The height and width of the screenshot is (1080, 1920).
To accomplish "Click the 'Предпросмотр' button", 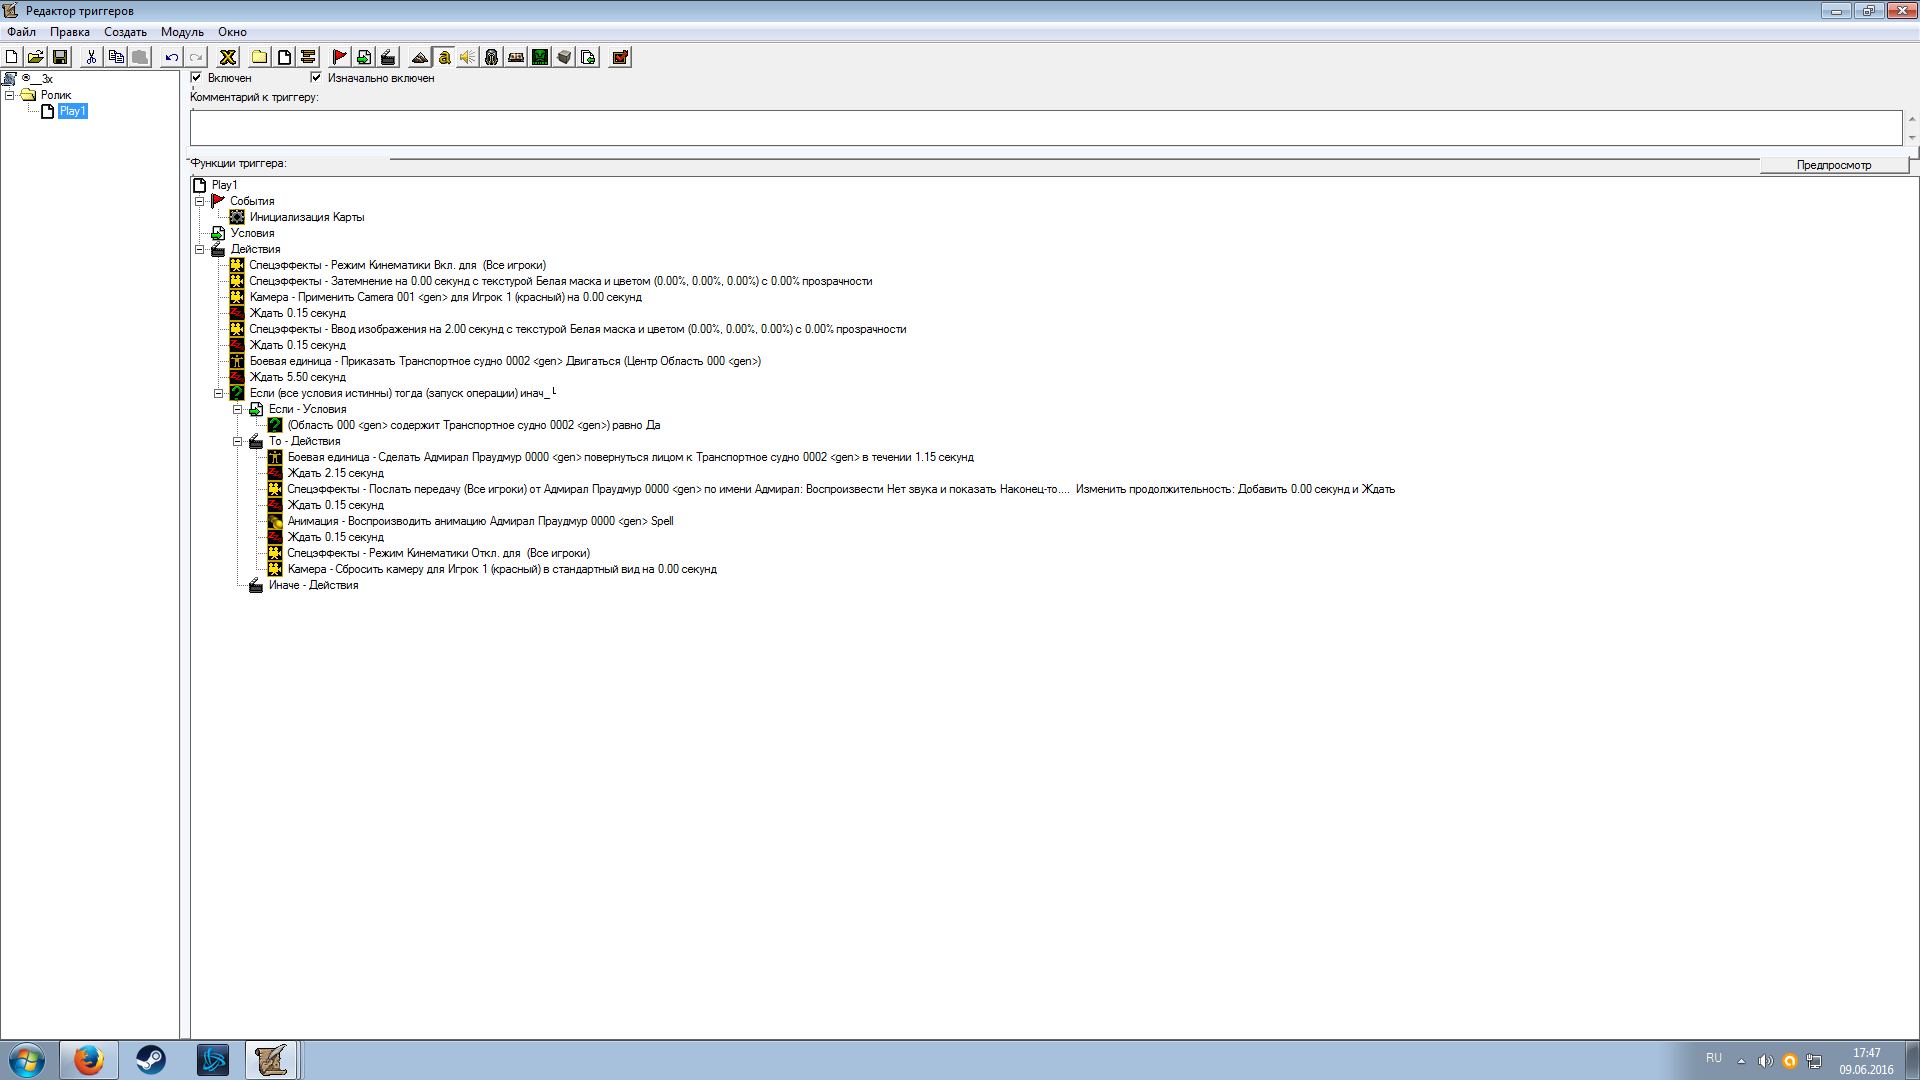I will pos(1833,165).
